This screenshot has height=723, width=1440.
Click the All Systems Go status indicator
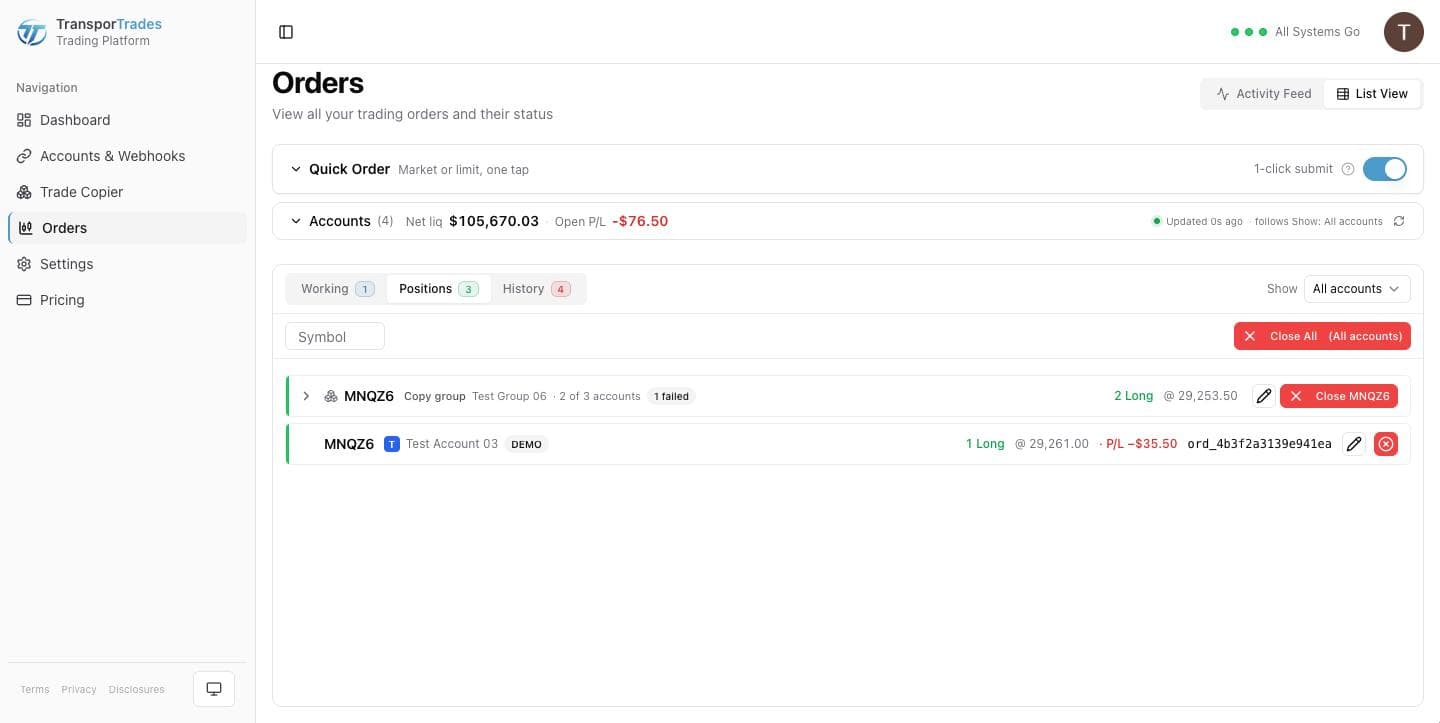pos(1295,32)
